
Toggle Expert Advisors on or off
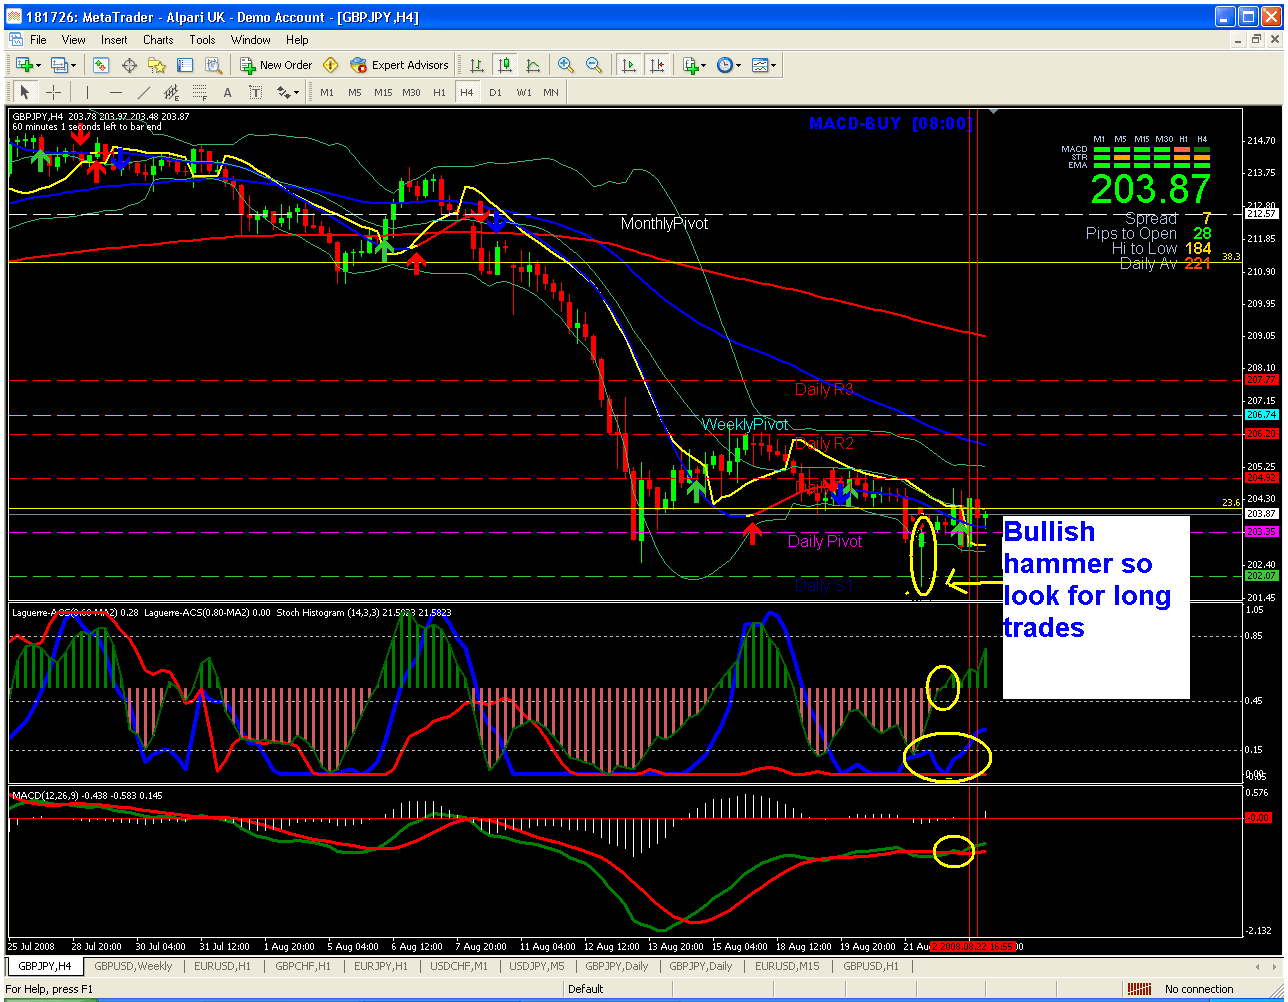coord(399,65)
